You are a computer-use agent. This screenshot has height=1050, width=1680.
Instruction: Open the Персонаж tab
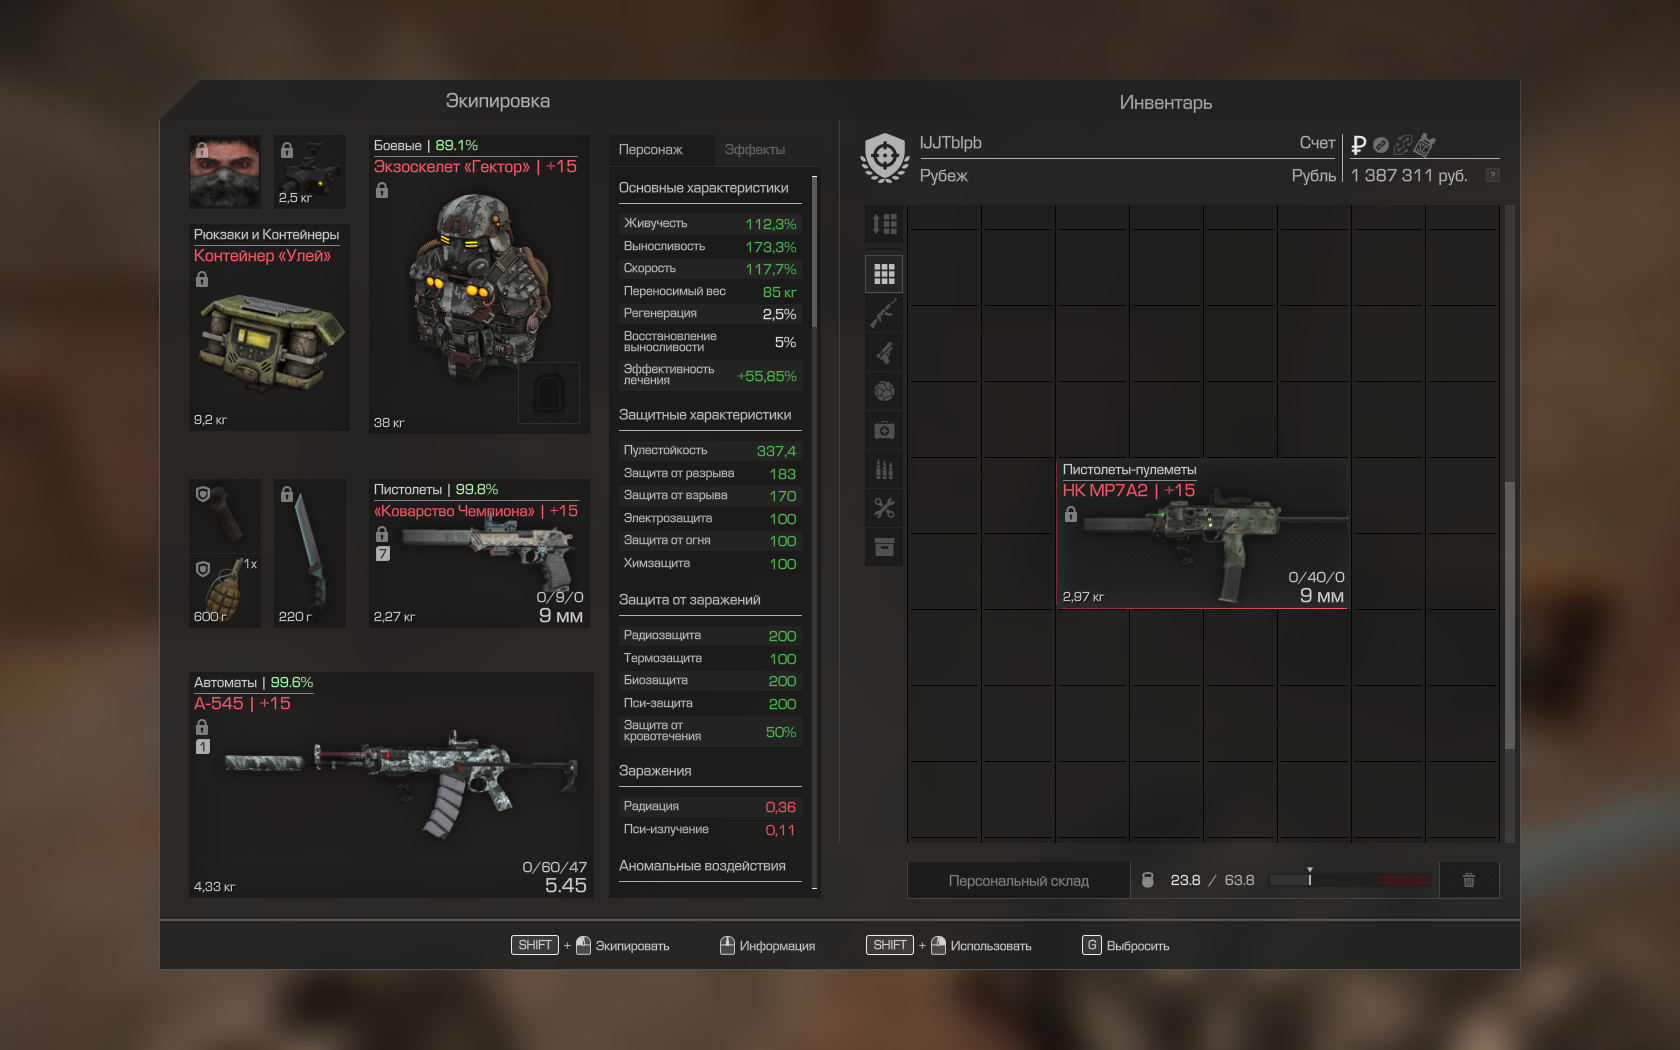pyautogui.click(x=651, y=150)
